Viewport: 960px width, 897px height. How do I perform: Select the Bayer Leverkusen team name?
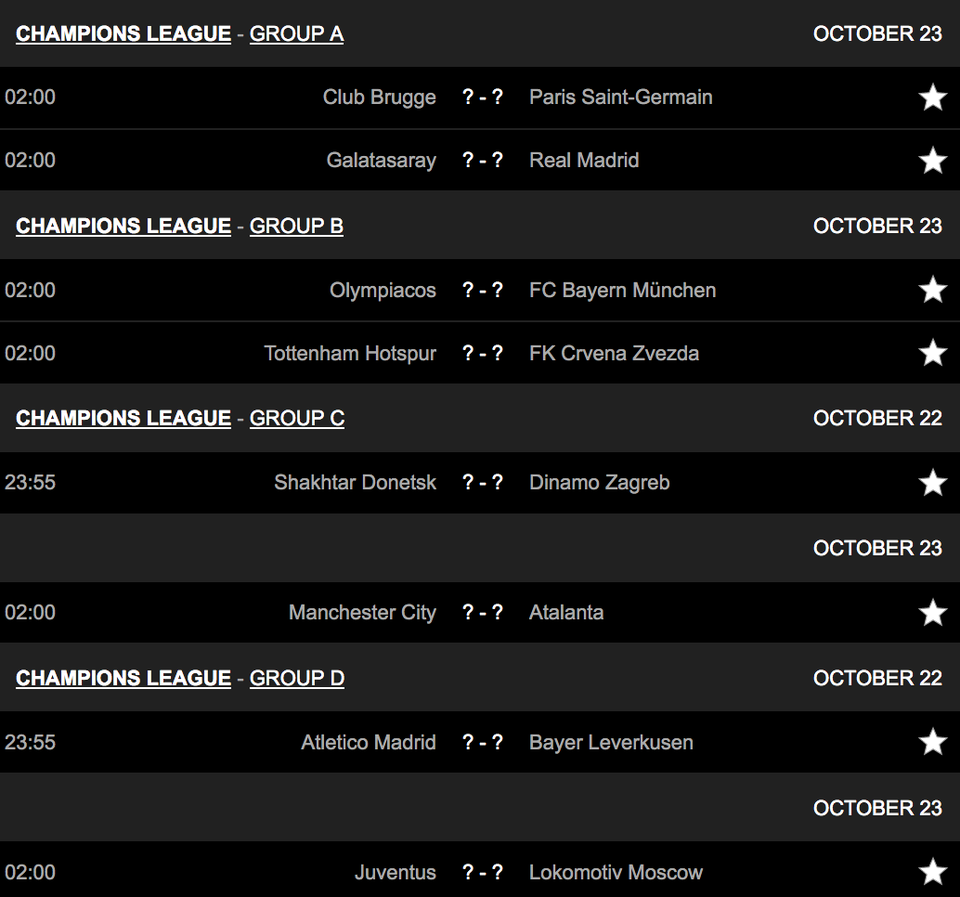pyautogui.click(x=611, y=742)
